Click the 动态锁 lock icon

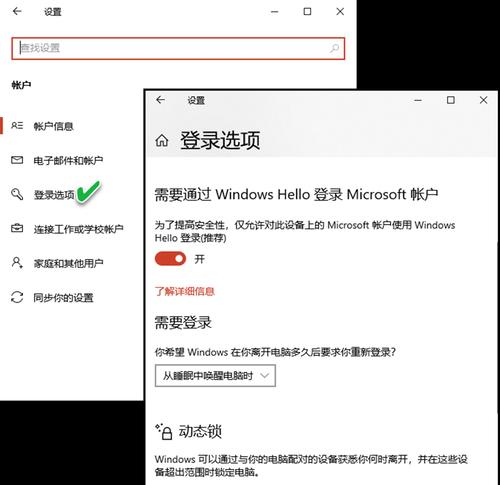(x=164, y=432)
